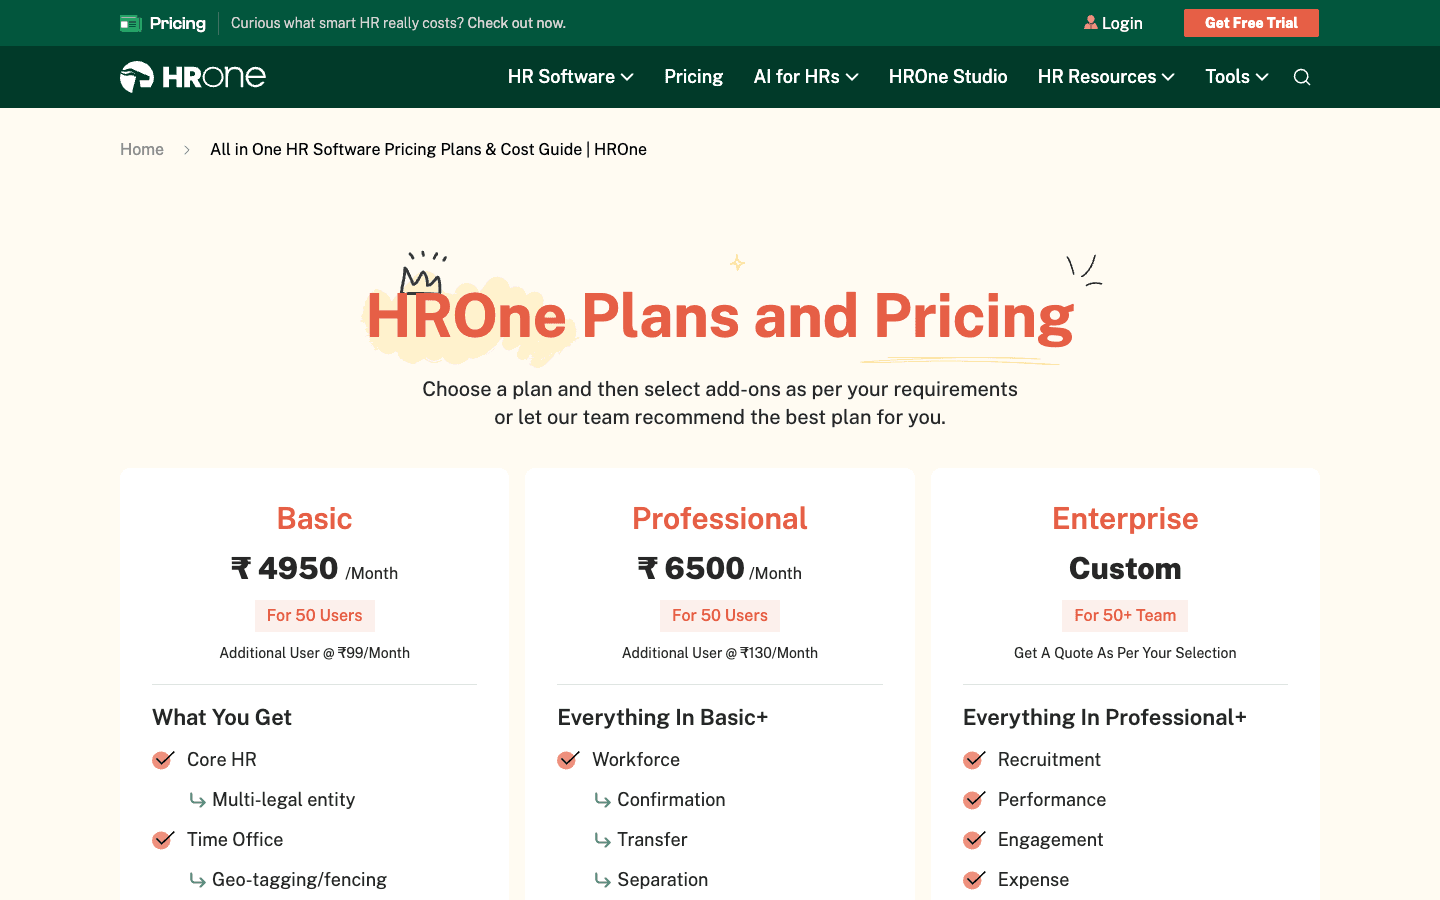The height and width of the screenshot is (900, 1440).
Task: Click arrow icon before Geo-tagging/fencing
Action: pyautogui.click(x=198, y=880)
